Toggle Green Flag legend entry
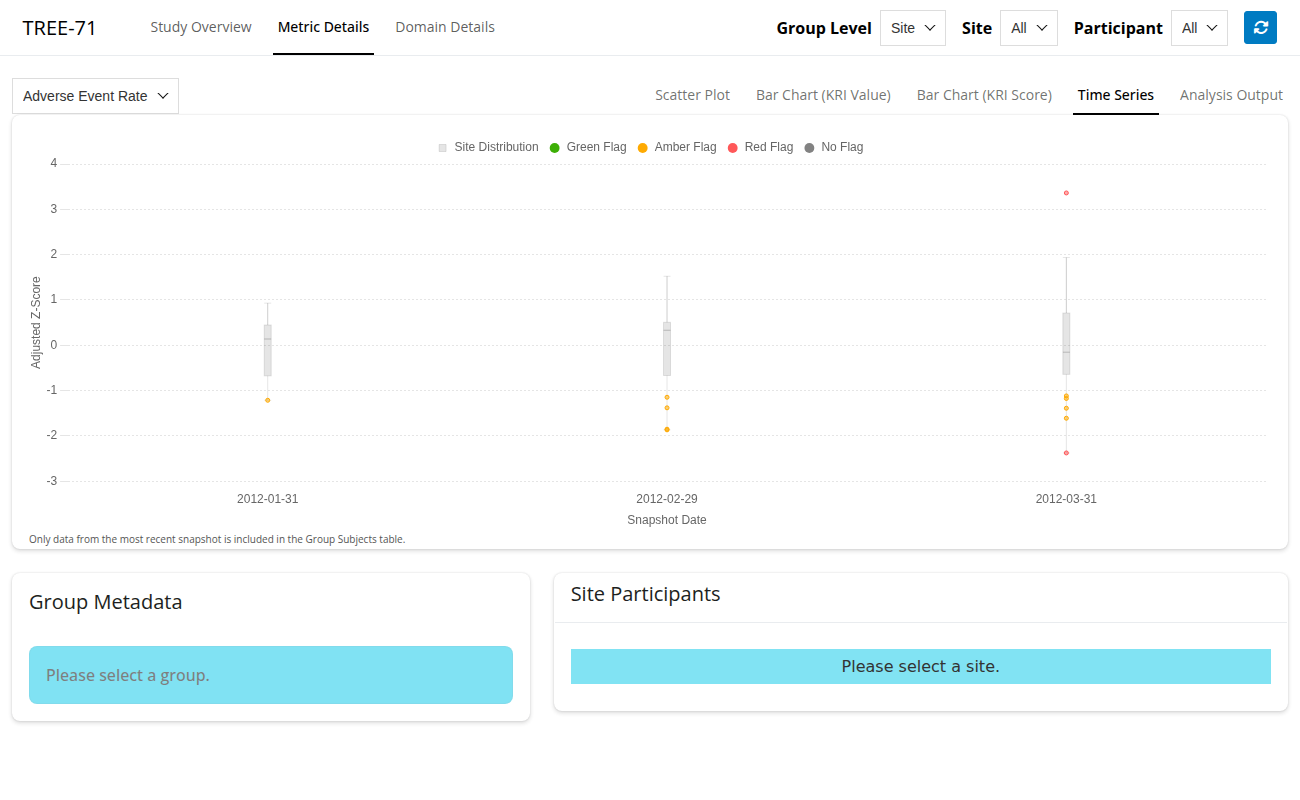Screen dimensions: 1300x800 tap(587, 147)
